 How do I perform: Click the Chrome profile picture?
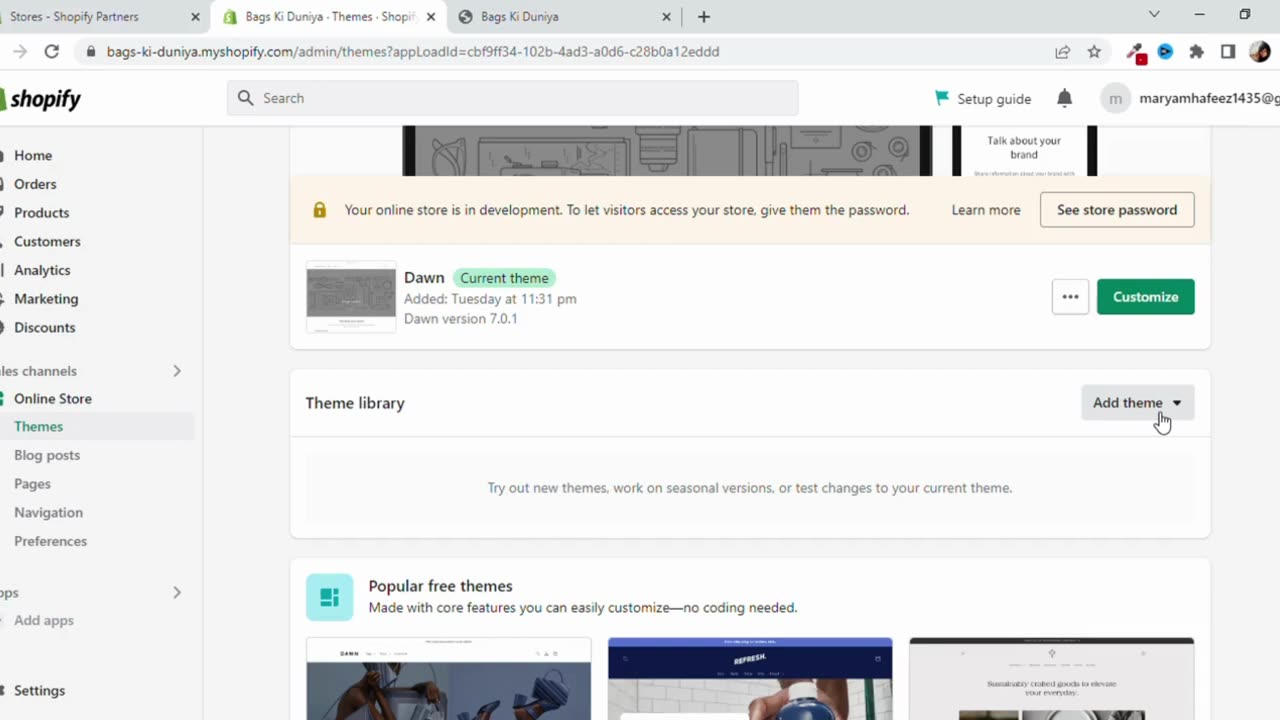(1259, 51)
